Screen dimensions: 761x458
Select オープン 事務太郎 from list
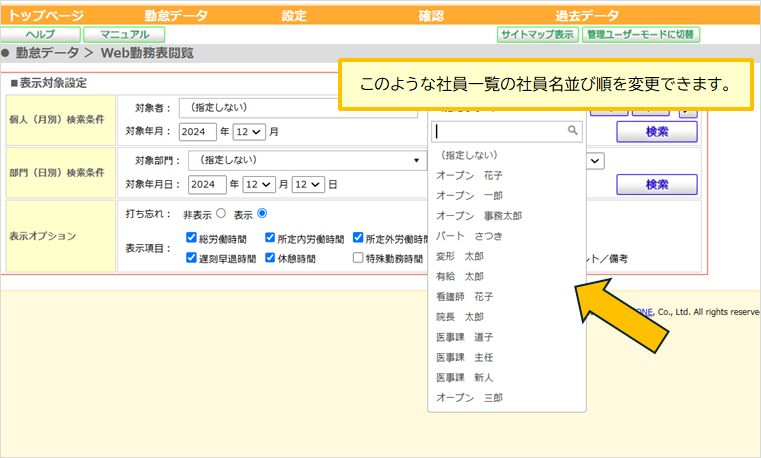pyautogui.click(x=507, y=216)
